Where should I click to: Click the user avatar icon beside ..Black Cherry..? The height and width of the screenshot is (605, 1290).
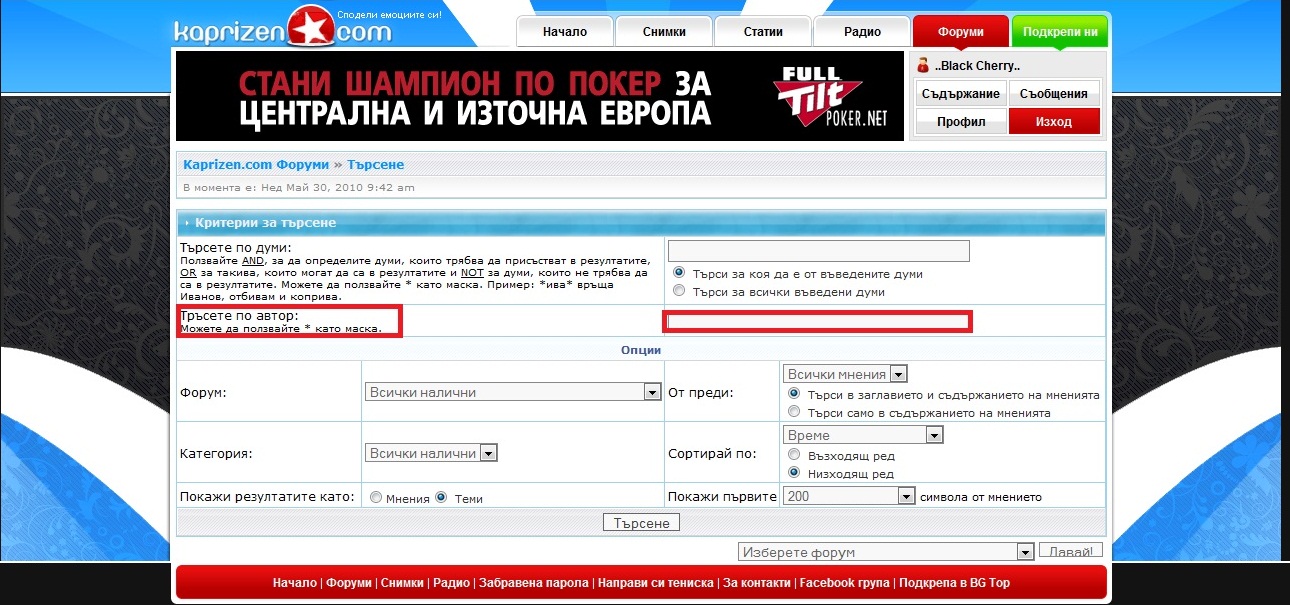[x=923, y=66]
